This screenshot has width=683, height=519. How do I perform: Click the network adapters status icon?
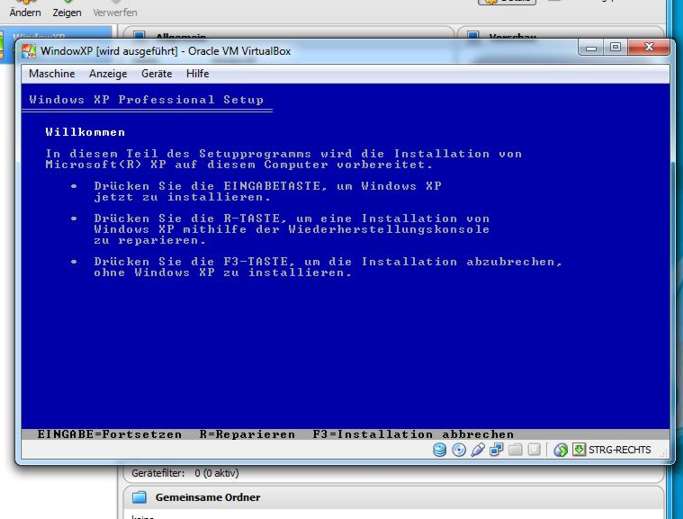tap(496, 449)
